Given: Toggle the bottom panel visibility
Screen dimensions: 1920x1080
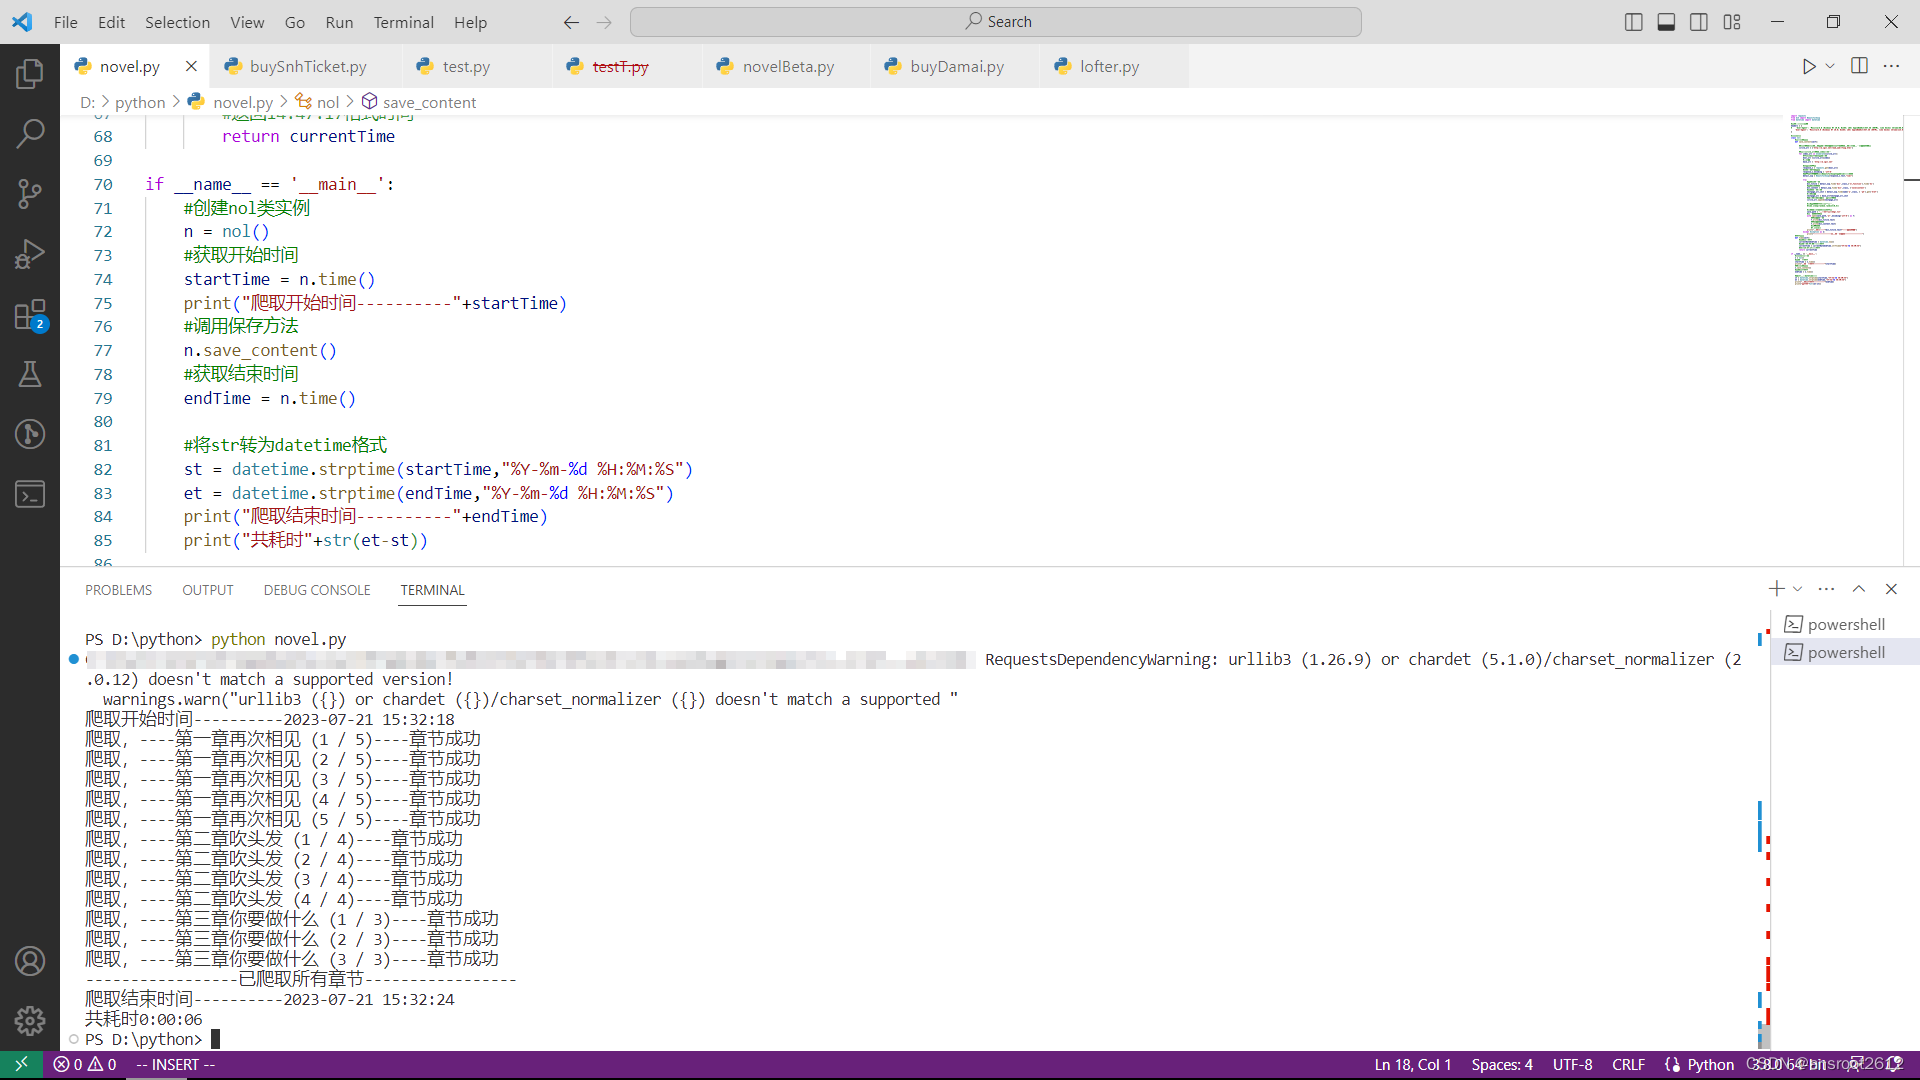Looking at the screenshot, I should pyautogui.click(x=1666, y=22).
